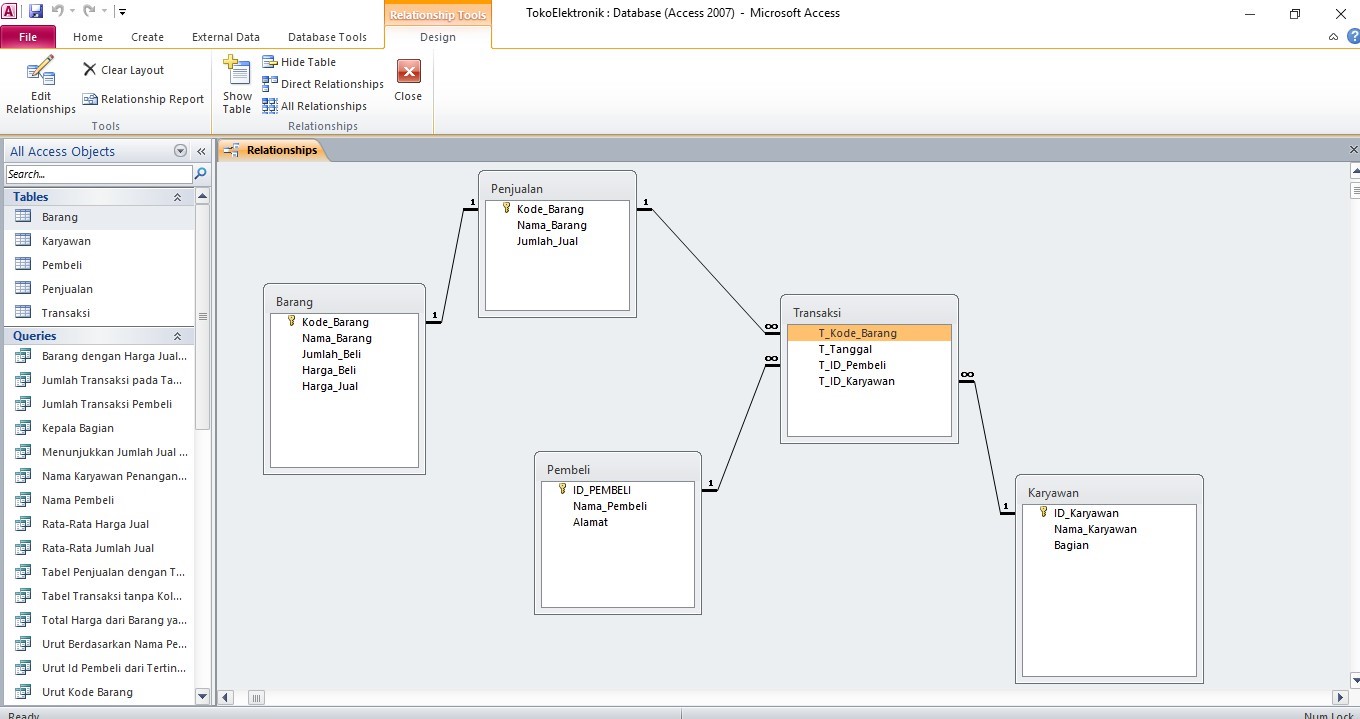Switch to the External Data tab
Screen dimensions: 1360x719
tap(226, 37)
